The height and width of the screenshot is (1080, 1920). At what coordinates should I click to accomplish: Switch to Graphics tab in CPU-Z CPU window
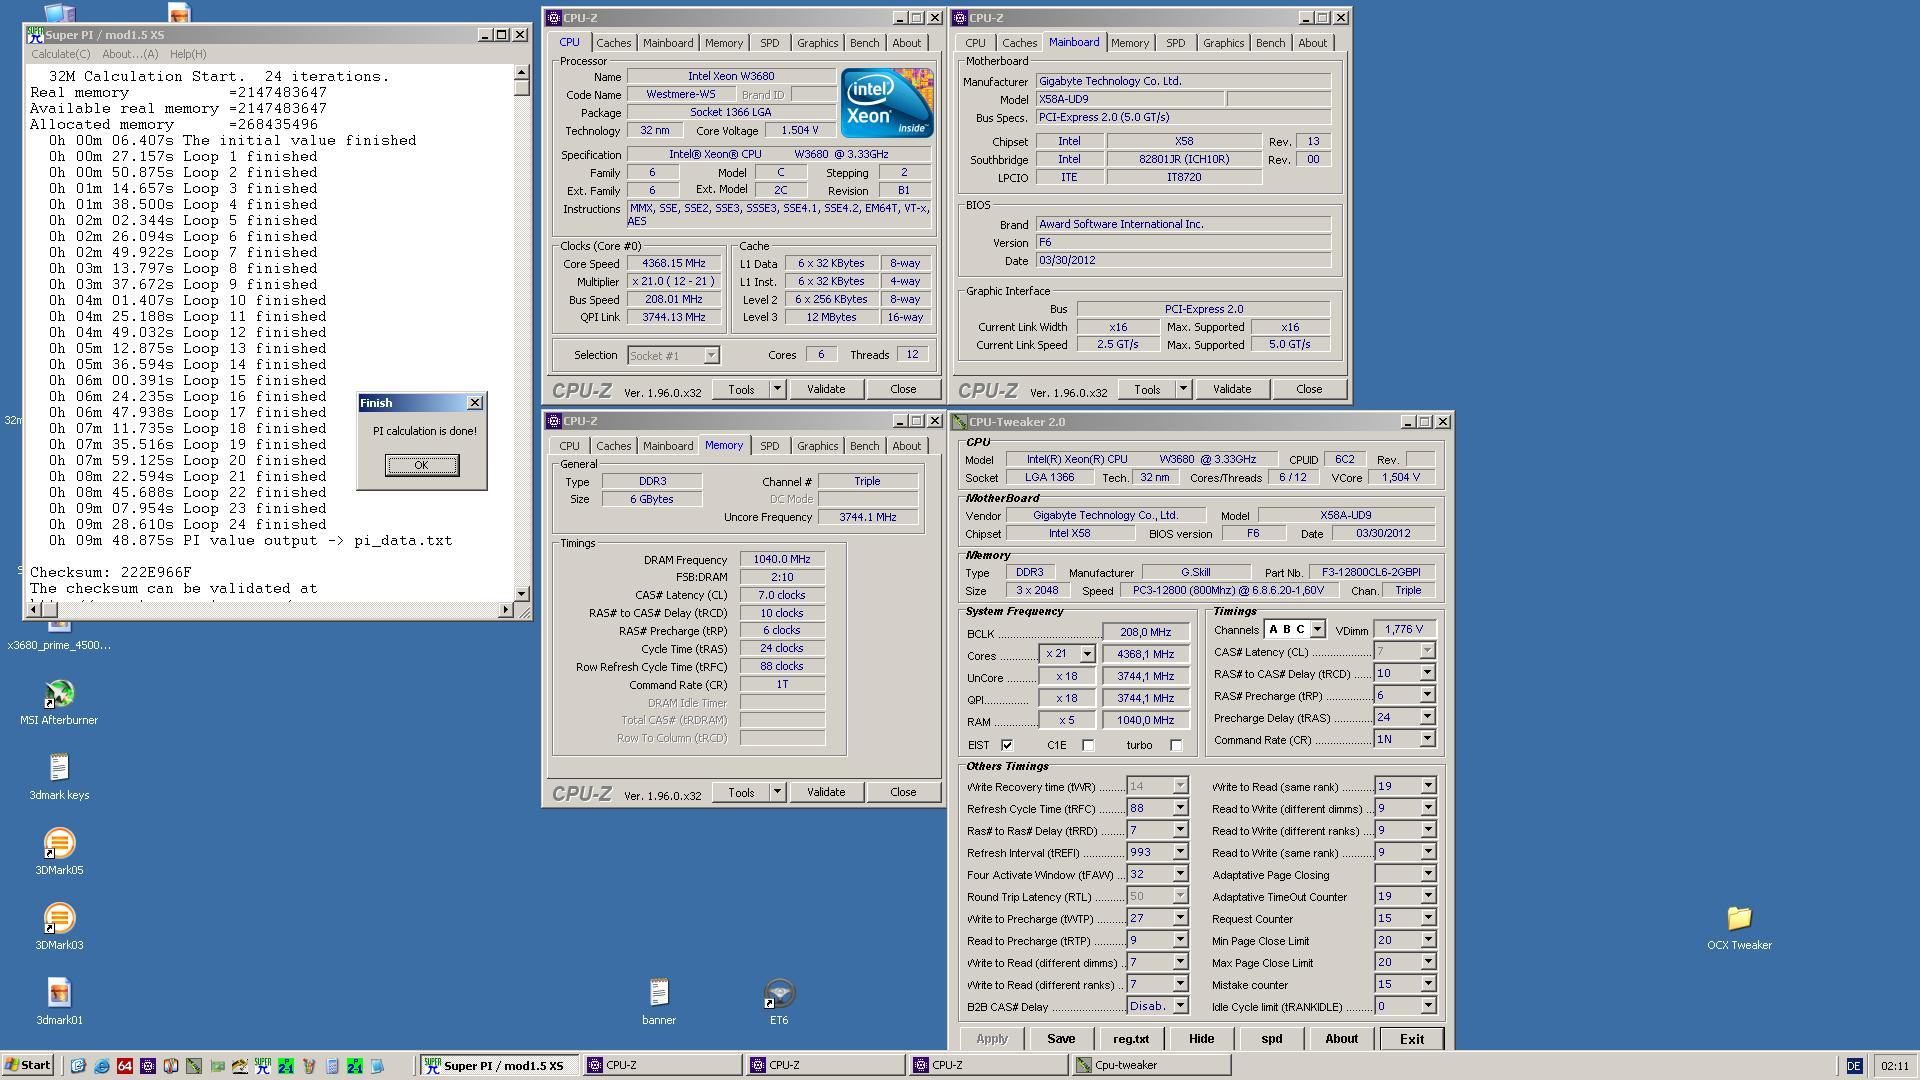point(817,43)
